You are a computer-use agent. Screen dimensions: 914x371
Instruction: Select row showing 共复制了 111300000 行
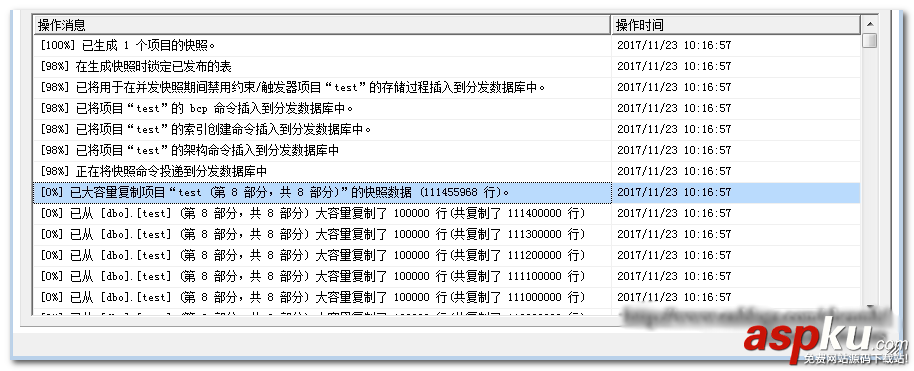coord(447,234)
